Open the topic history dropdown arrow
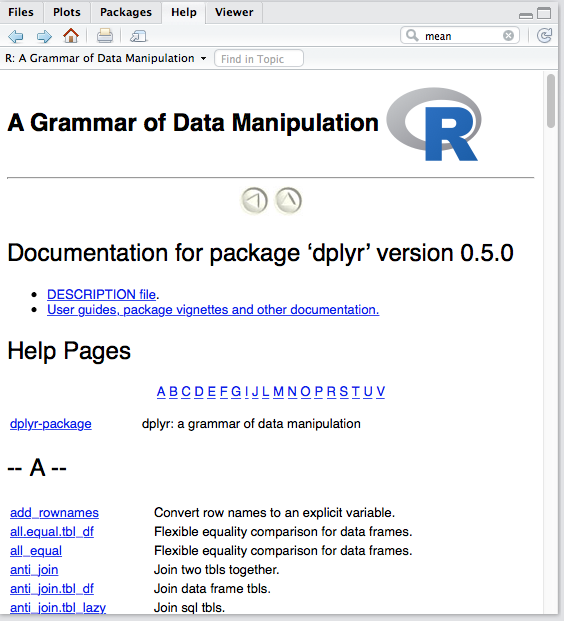Image resolution: width=564 pixels, height=621 pixels. click(x=204, y=59)
